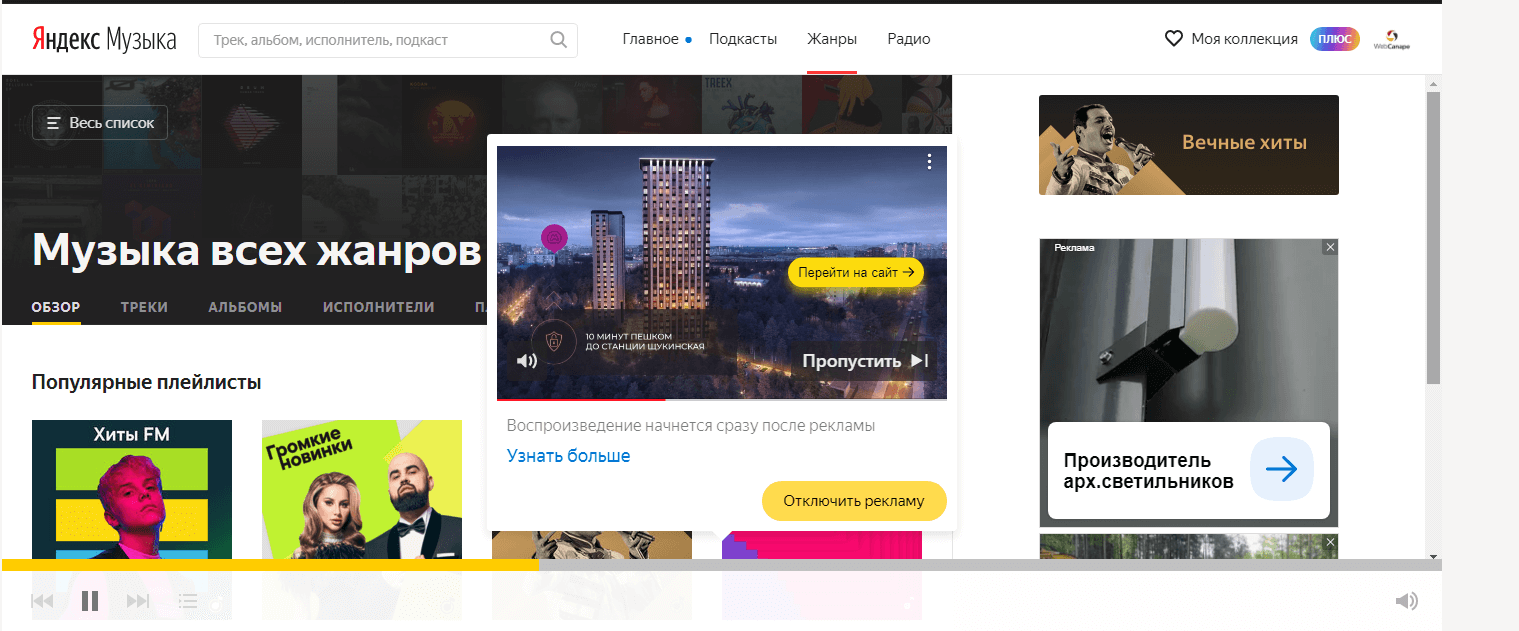
Task: Expand the Весь список genre list
Action: [100, 123]
